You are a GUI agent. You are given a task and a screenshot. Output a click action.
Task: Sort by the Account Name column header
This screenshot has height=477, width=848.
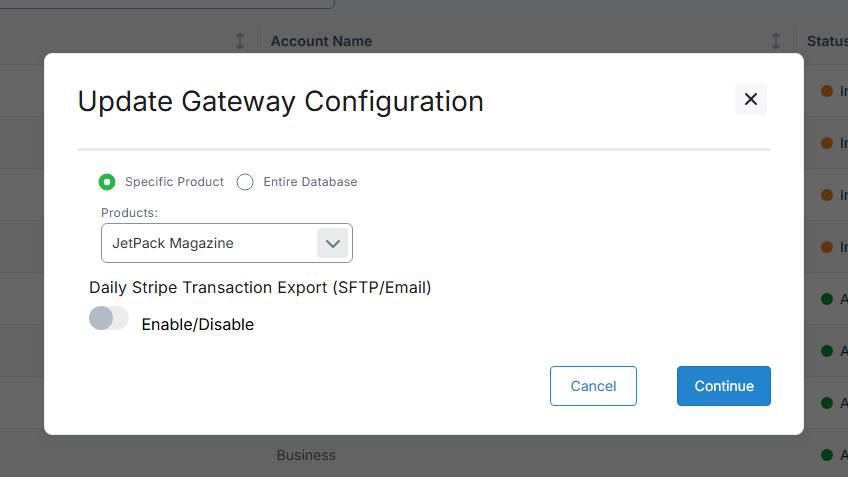(x=321, y=41)
